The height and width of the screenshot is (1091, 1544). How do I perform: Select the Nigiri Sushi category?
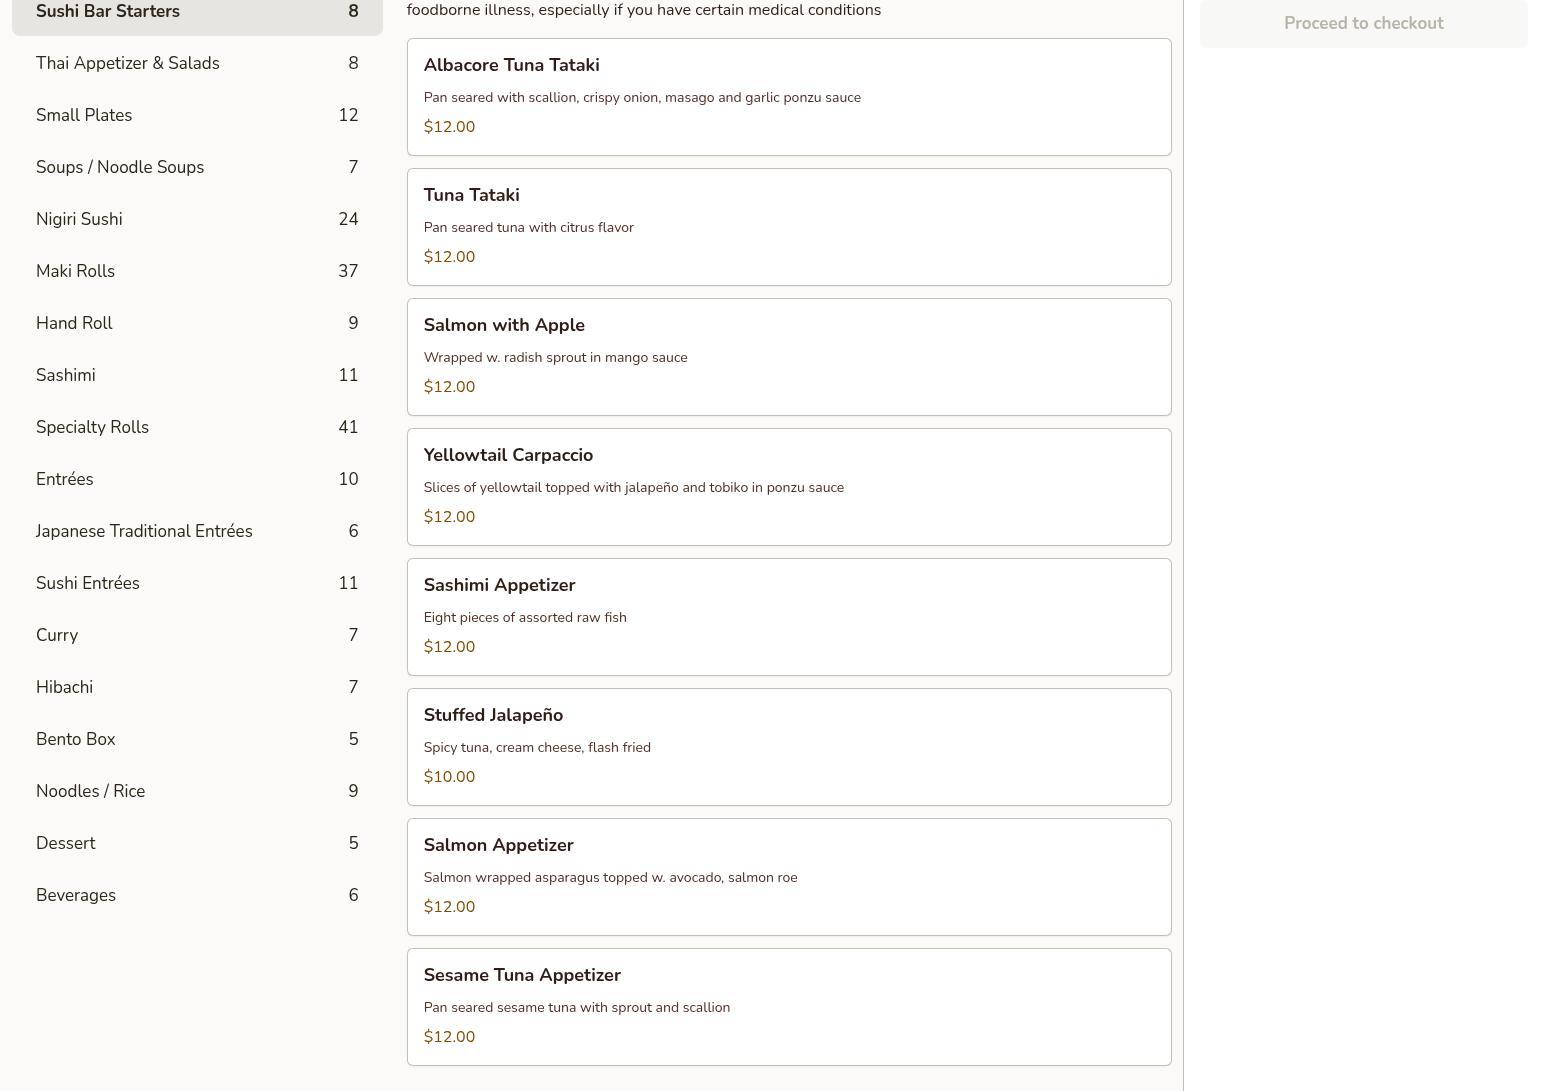(197, 219)
